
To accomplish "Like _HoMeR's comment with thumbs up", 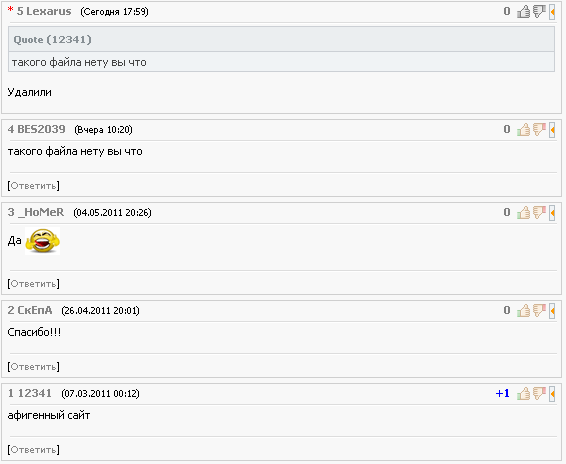I will coord(523,212).
